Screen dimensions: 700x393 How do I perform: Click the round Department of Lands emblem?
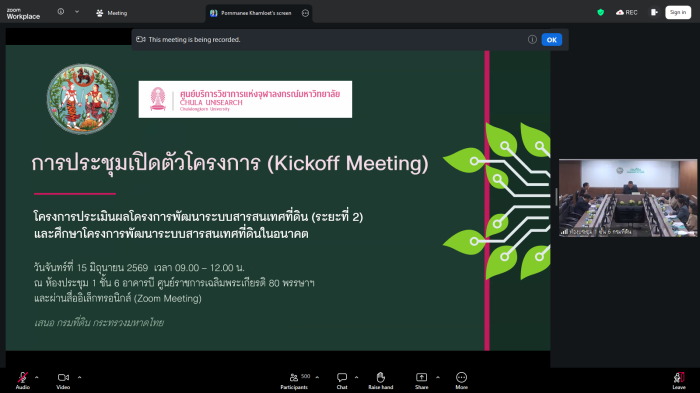point(83,99)
